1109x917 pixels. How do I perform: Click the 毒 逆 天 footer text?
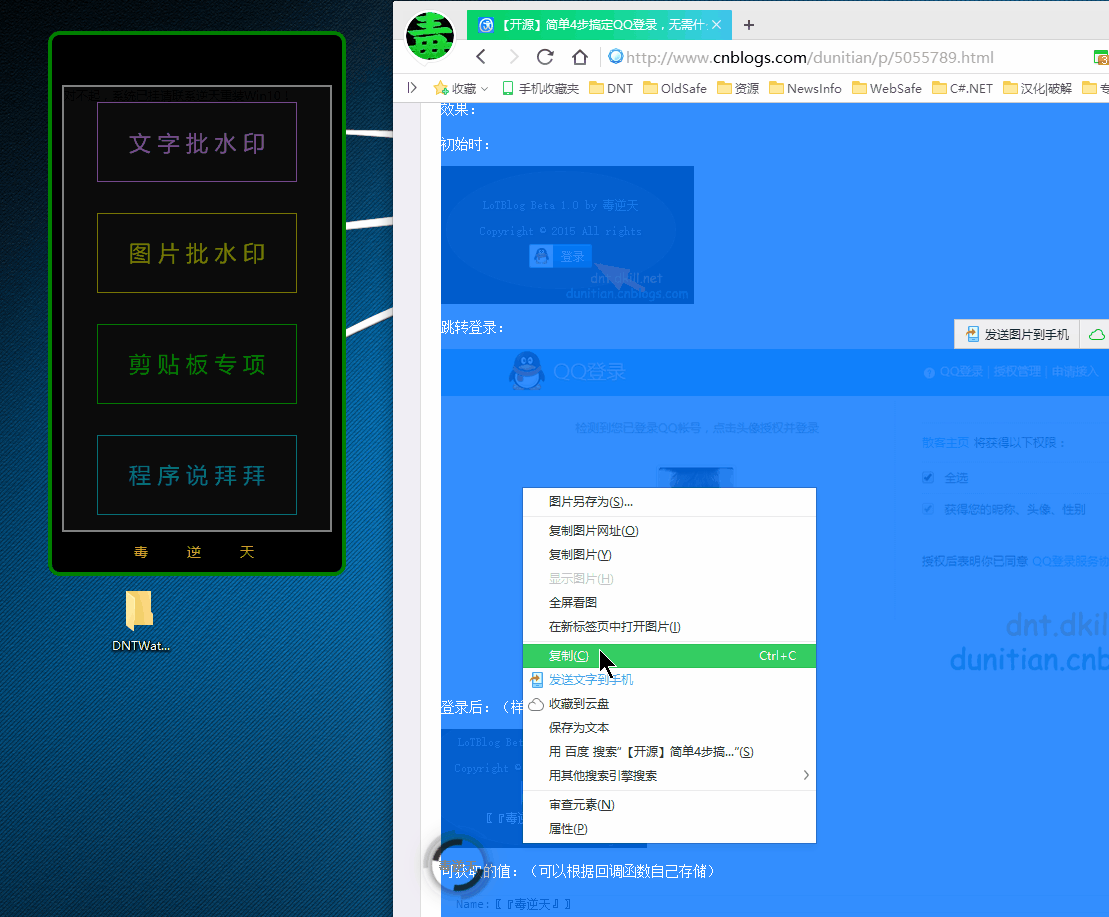(x=194, y=551)
